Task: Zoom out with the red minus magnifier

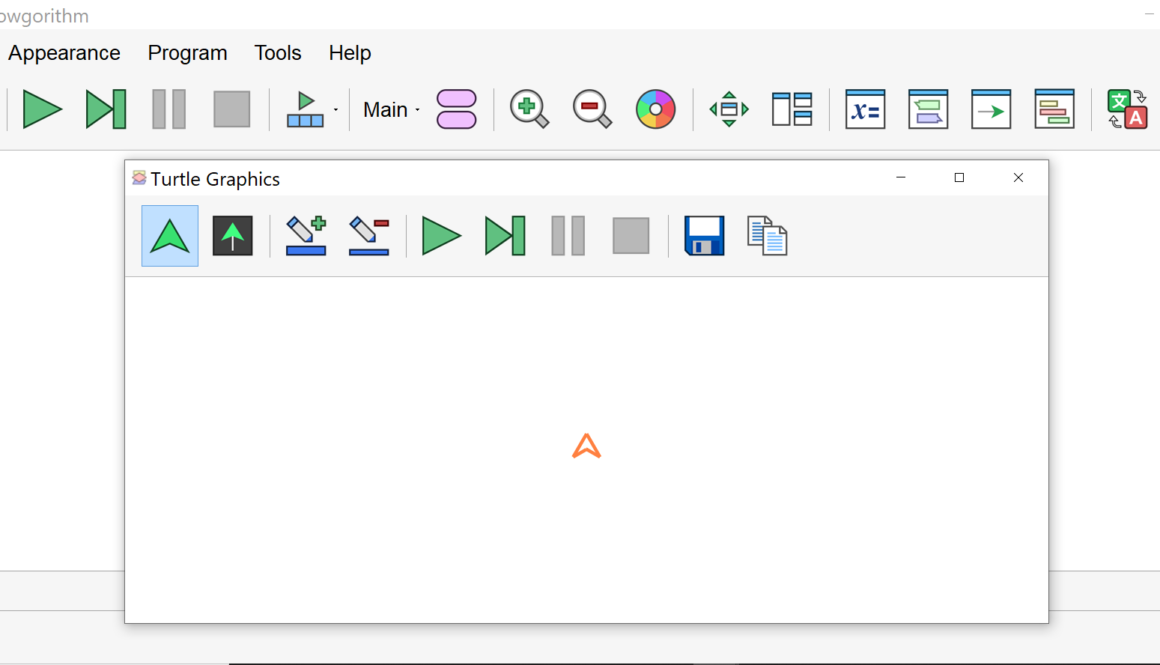Action: pyautogui.click(x=593, y=109)
